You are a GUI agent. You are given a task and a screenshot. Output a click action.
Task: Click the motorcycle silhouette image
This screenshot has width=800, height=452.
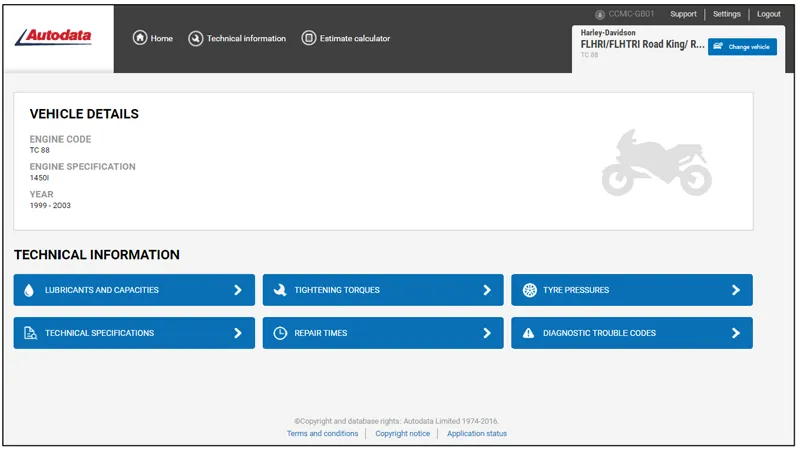pyautogui.click(x=656, y=162)
